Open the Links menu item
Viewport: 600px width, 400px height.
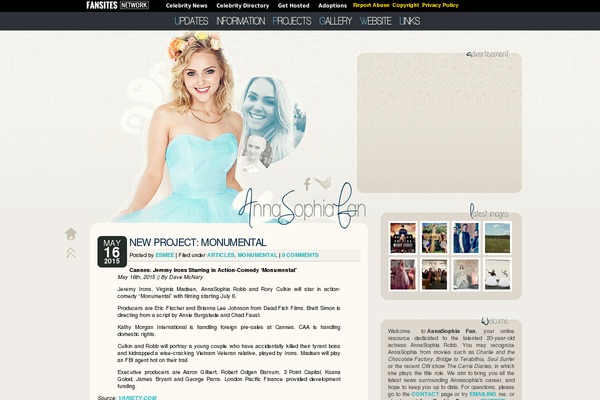(409, 21)
